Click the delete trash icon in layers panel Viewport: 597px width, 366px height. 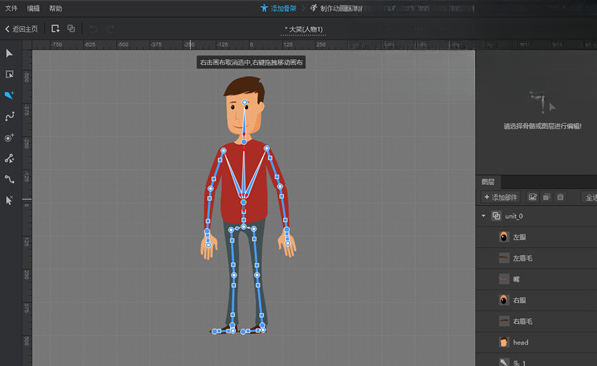(x=560, y=197)
